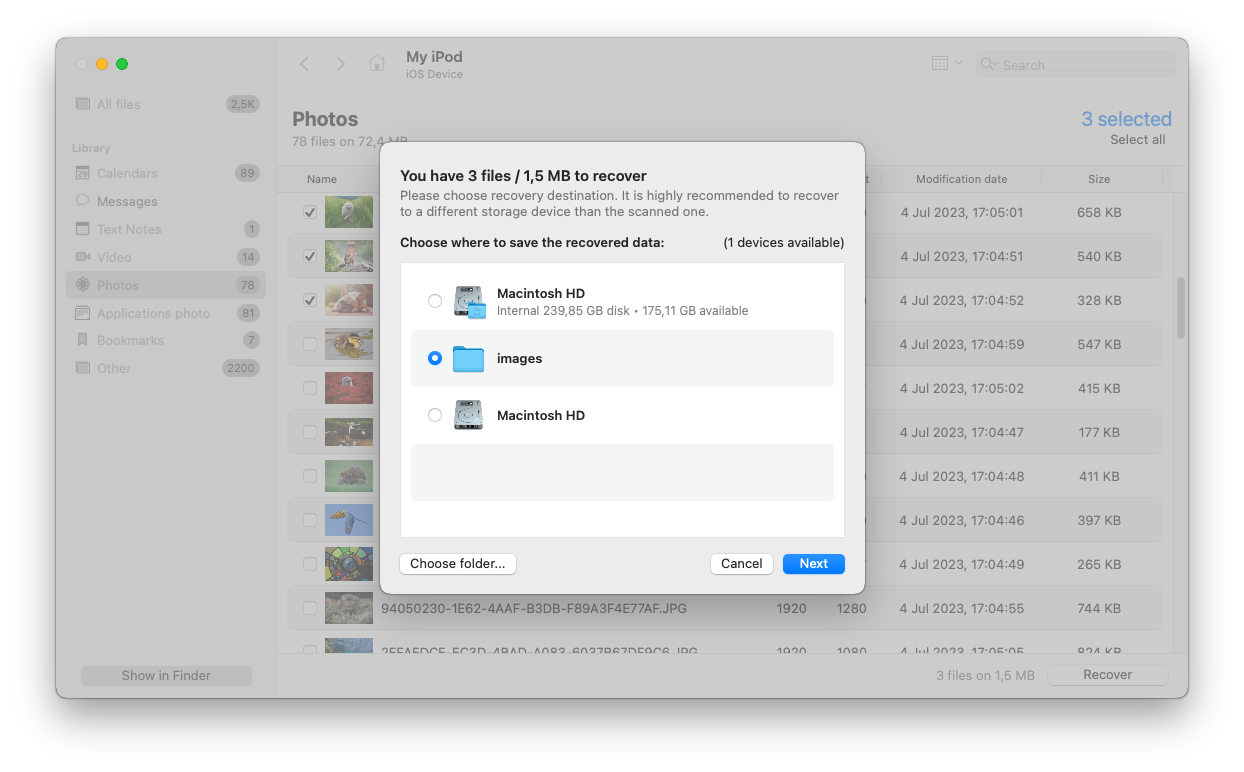Viewport: 1244px width, 772px height.
Task: Click the file list vertical scrollbar
Action: pos(1181,308)
